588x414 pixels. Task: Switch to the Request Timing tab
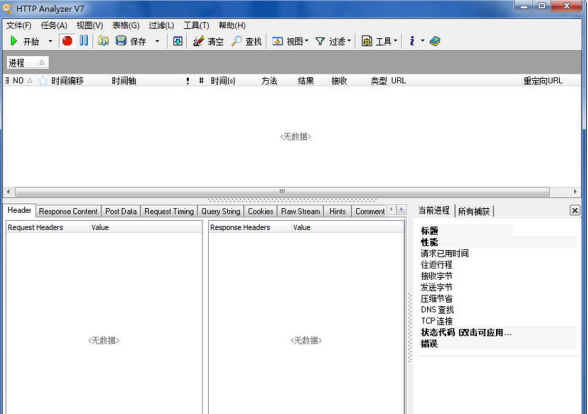click(169, 212)
